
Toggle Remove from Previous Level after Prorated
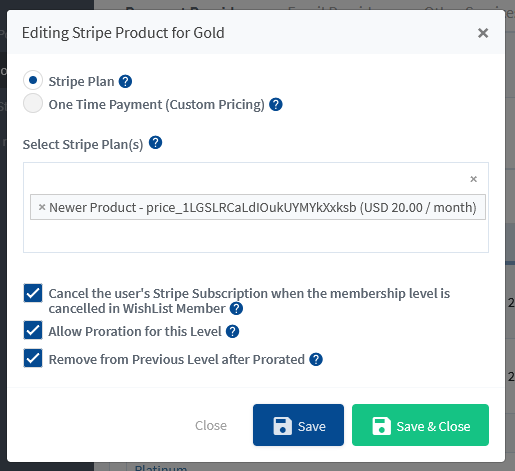33,358
